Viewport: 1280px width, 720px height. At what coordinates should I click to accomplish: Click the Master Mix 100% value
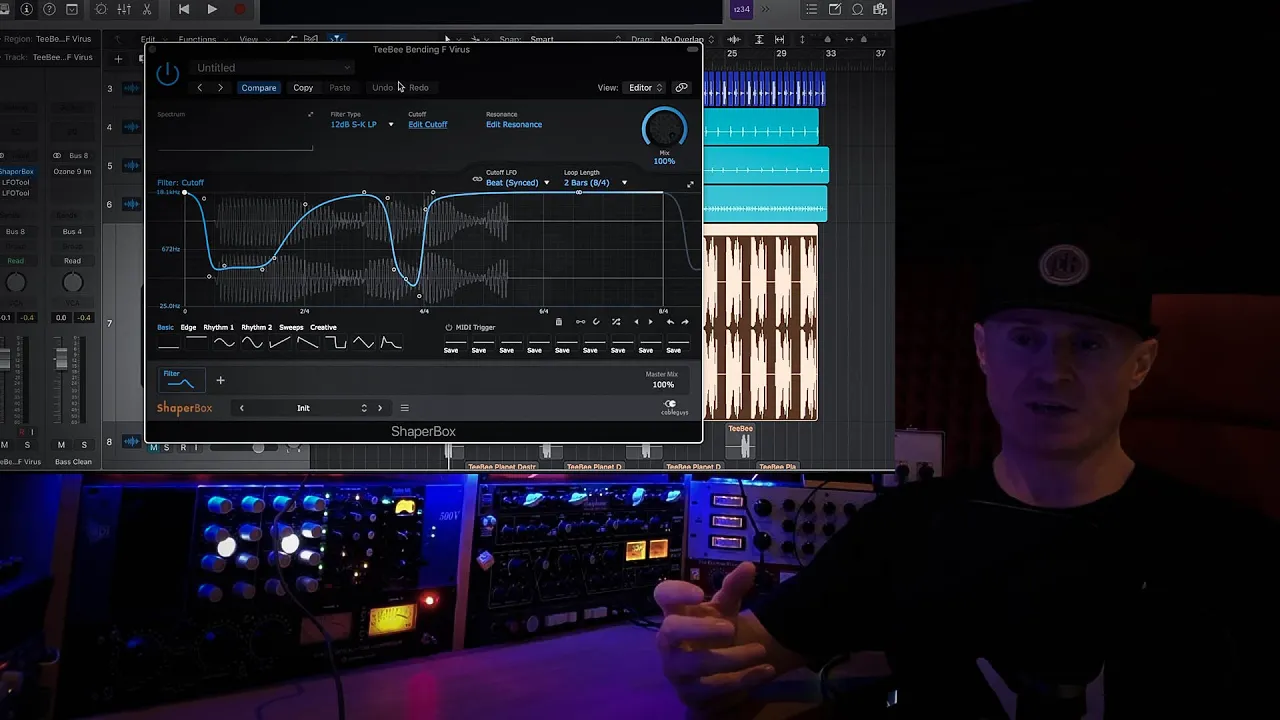tap(663, 385)
